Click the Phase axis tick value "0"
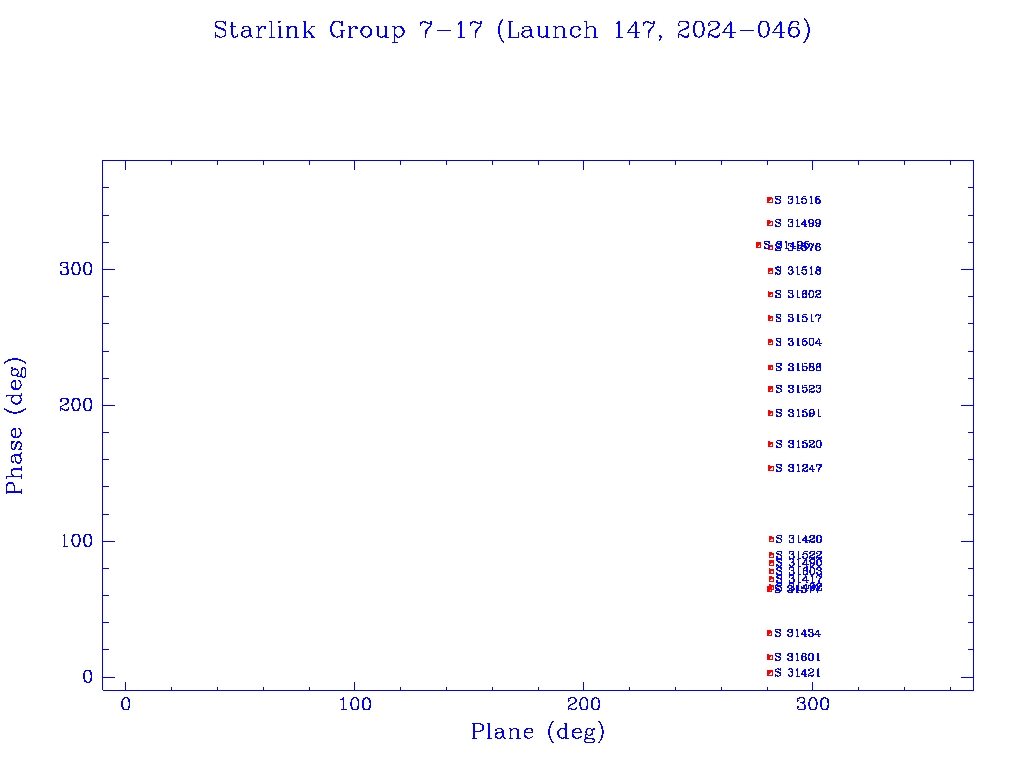This screenshot has height=768, width=1024. 88,677
